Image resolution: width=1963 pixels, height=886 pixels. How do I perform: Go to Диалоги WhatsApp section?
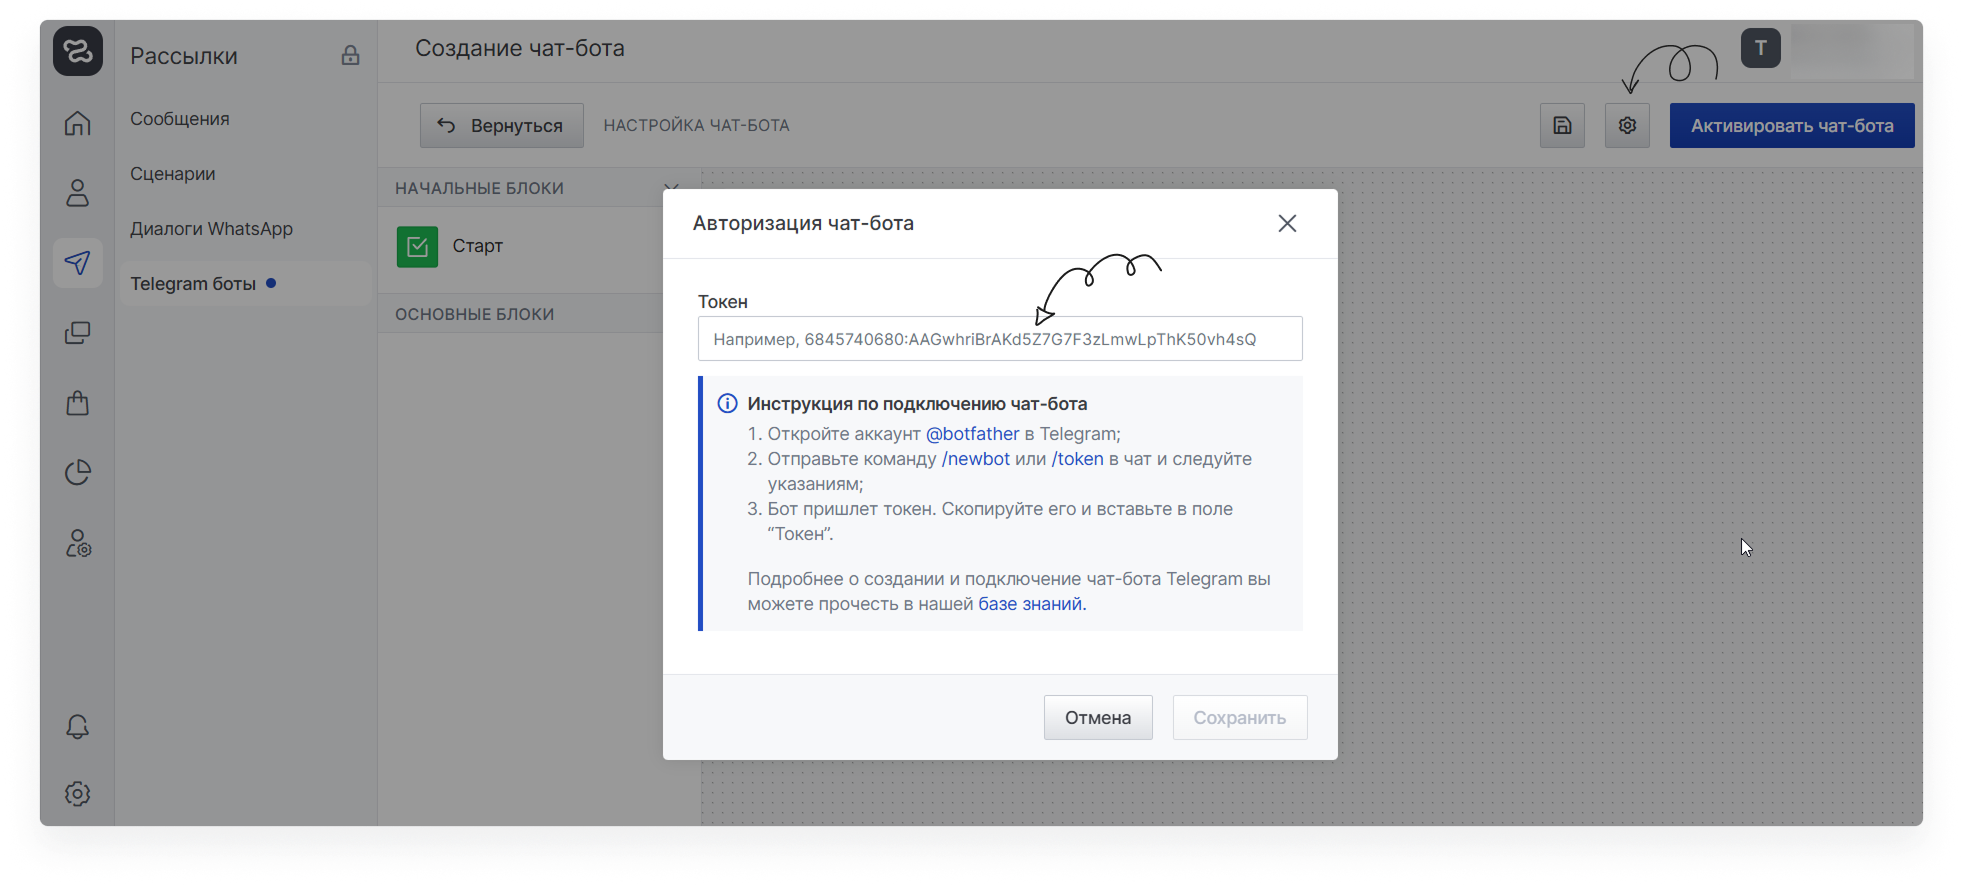211,229
